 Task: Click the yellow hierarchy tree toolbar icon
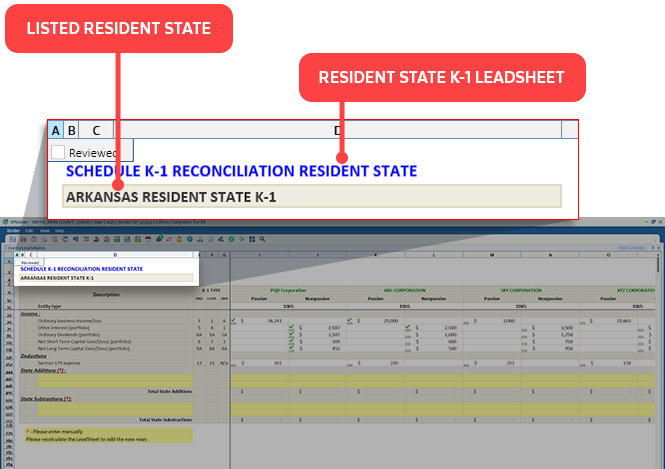[200, 239]
